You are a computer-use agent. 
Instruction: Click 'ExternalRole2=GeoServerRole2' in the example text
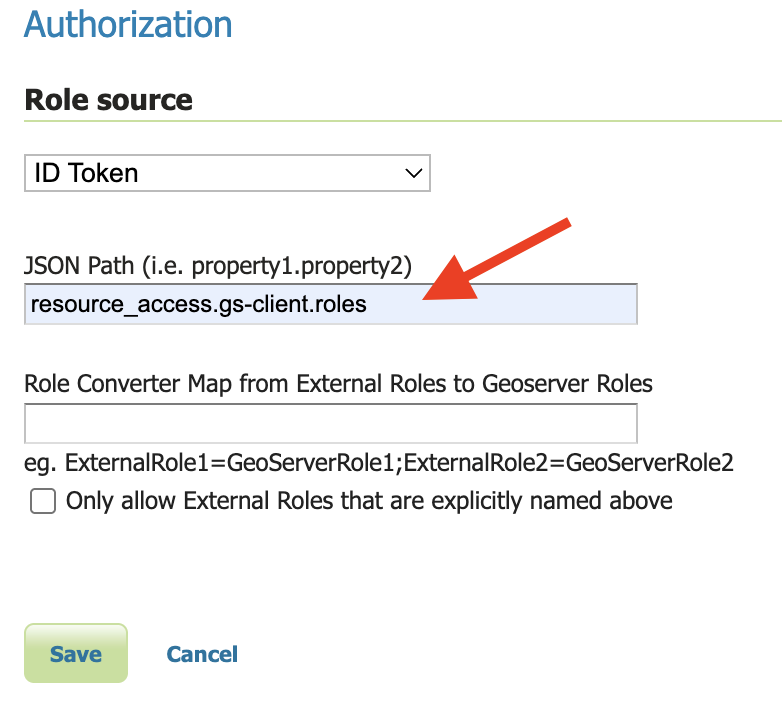pyautogui.click(x=568, y=463)
